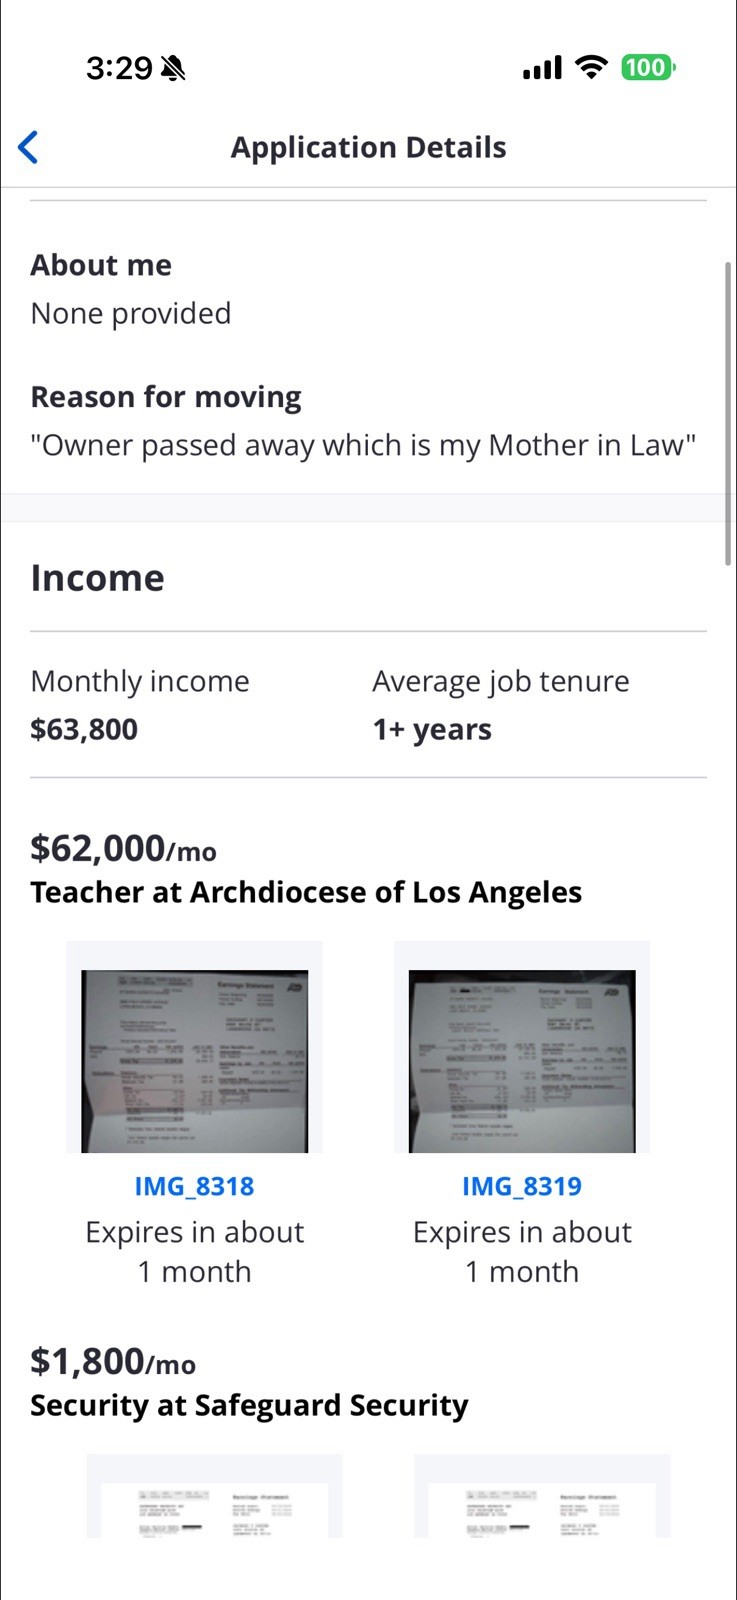737x1600 pixels.
Task: View the IMG_8318 earnings statement thumbnail
Action: [x=194, y=1047]
